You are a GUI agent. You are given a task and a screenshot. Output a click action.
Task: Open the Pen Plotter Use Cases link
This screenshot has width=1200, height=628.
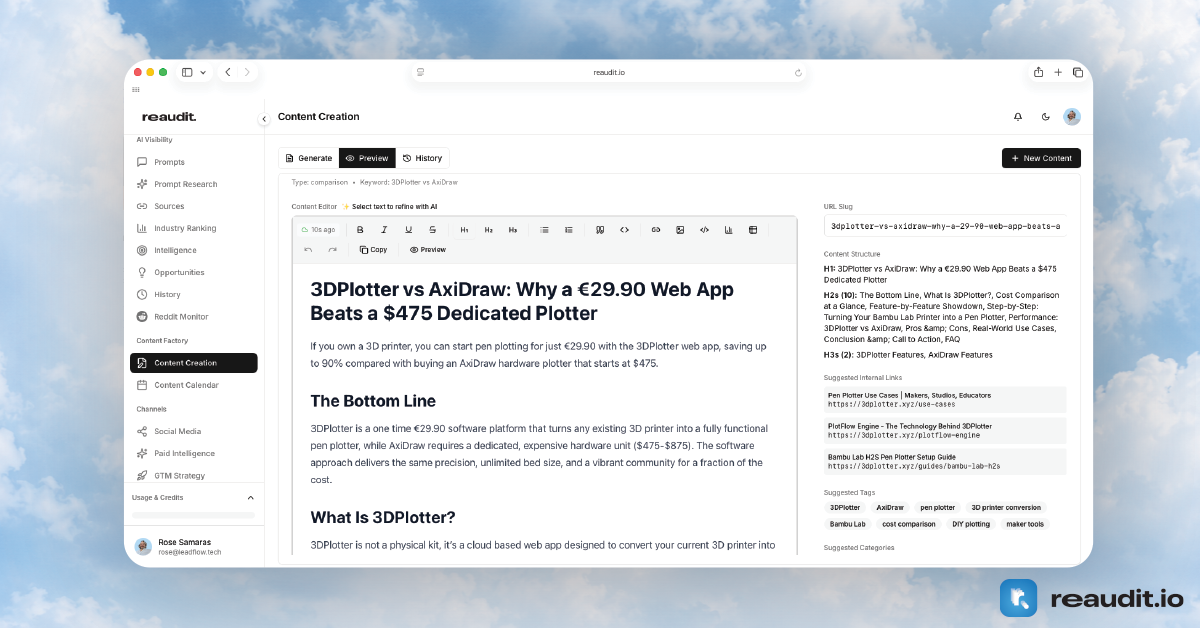[945, 400]
